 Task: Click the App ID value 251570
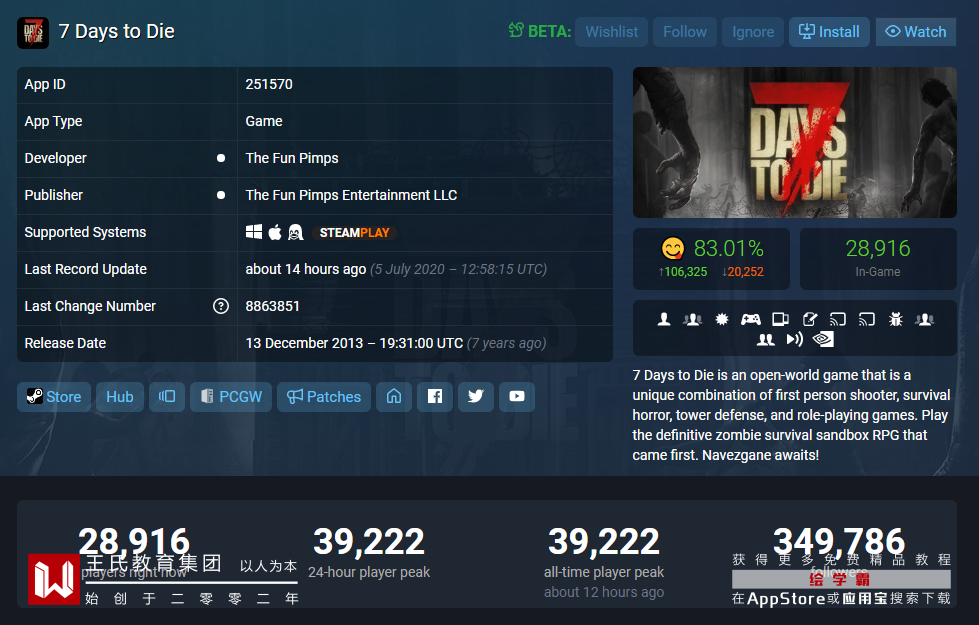268,84
